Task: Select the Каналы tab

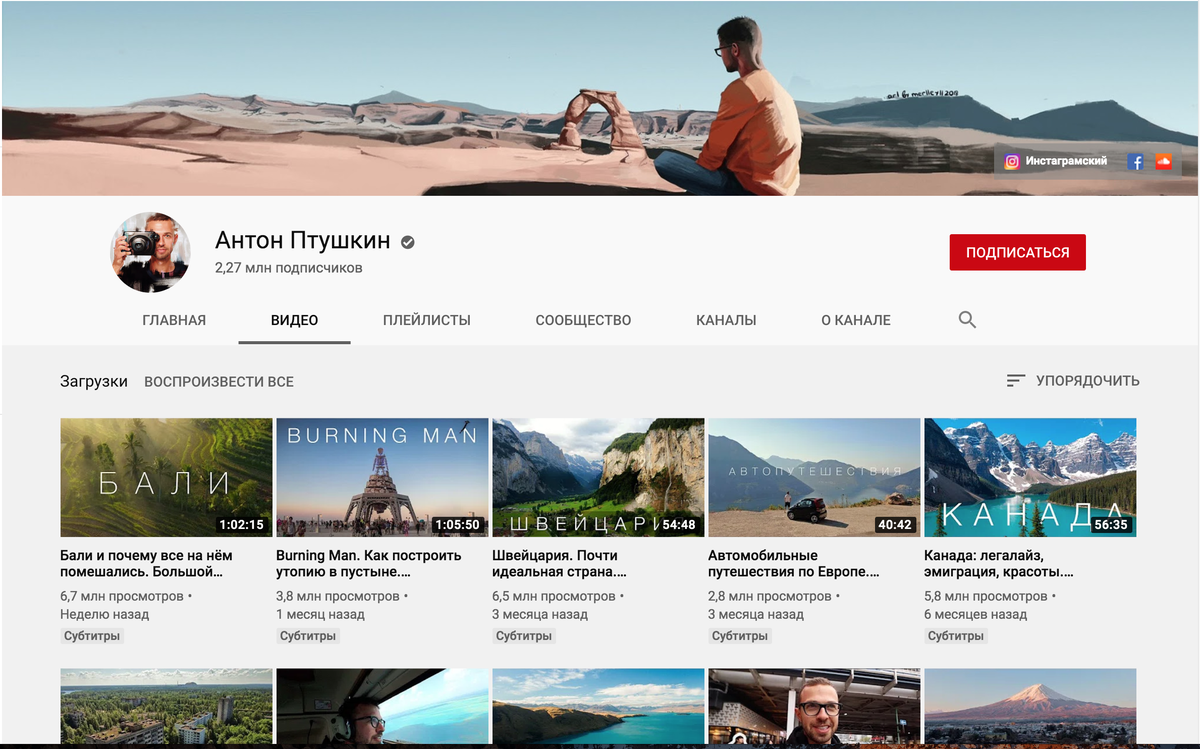Action: 725,319
